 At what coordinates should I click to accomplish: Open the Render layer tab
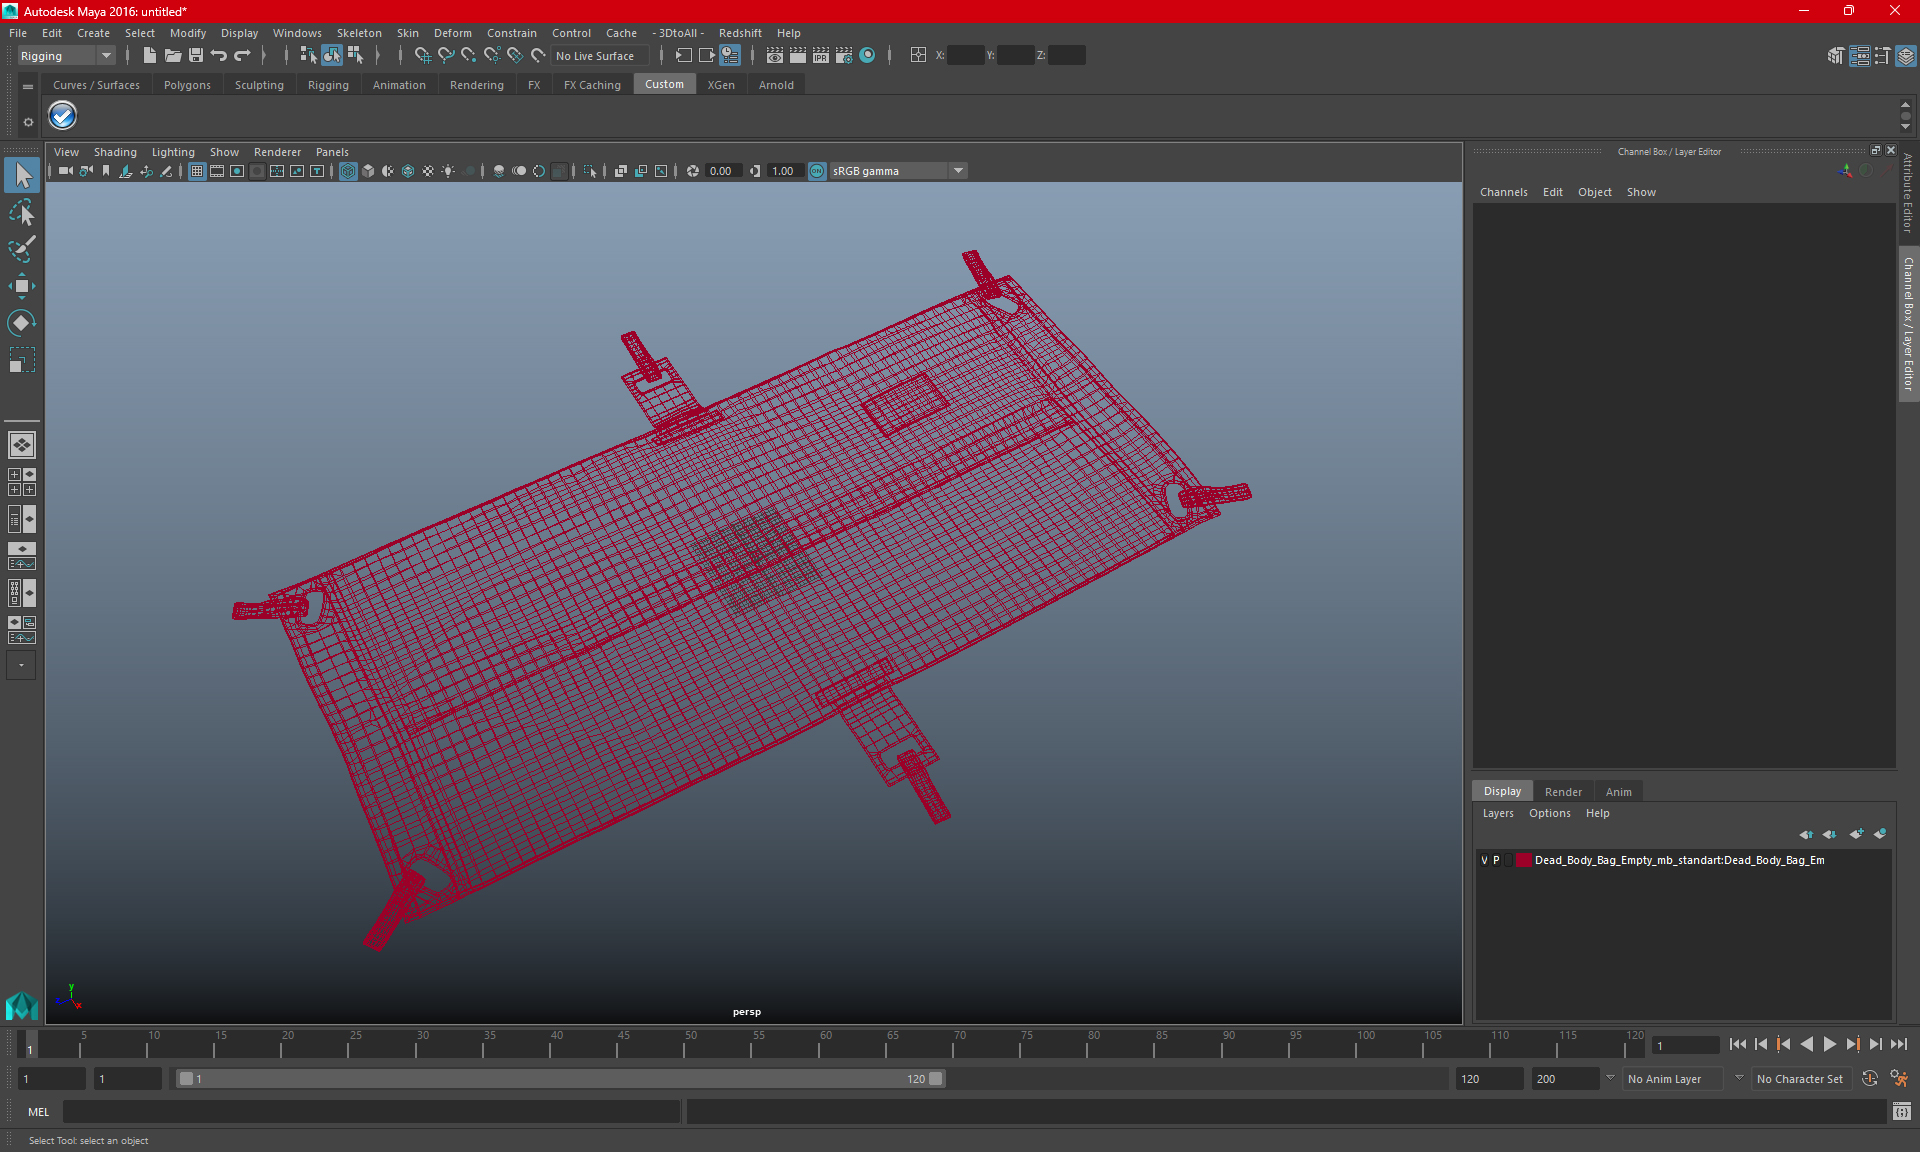[x=1562, y=791]
